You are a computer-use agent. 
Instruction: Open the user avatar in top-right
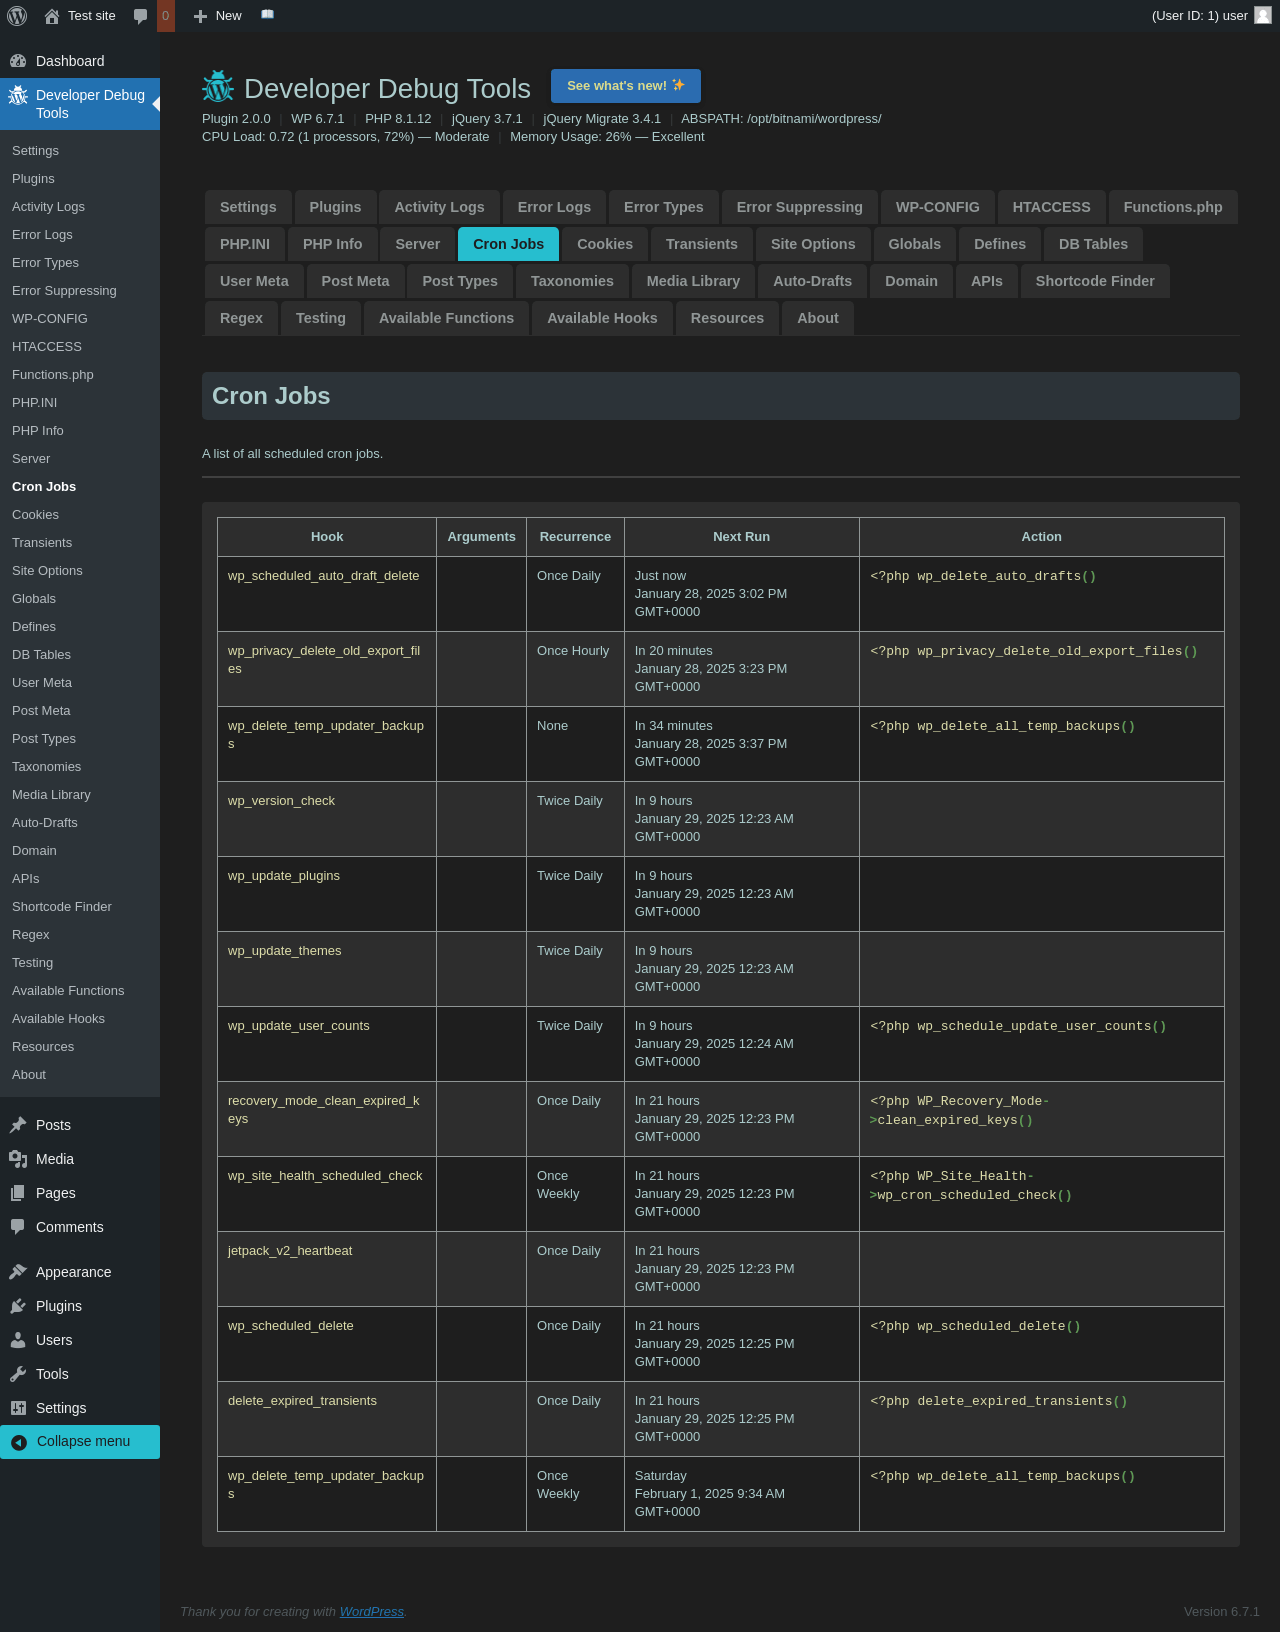click(1262, 15)
